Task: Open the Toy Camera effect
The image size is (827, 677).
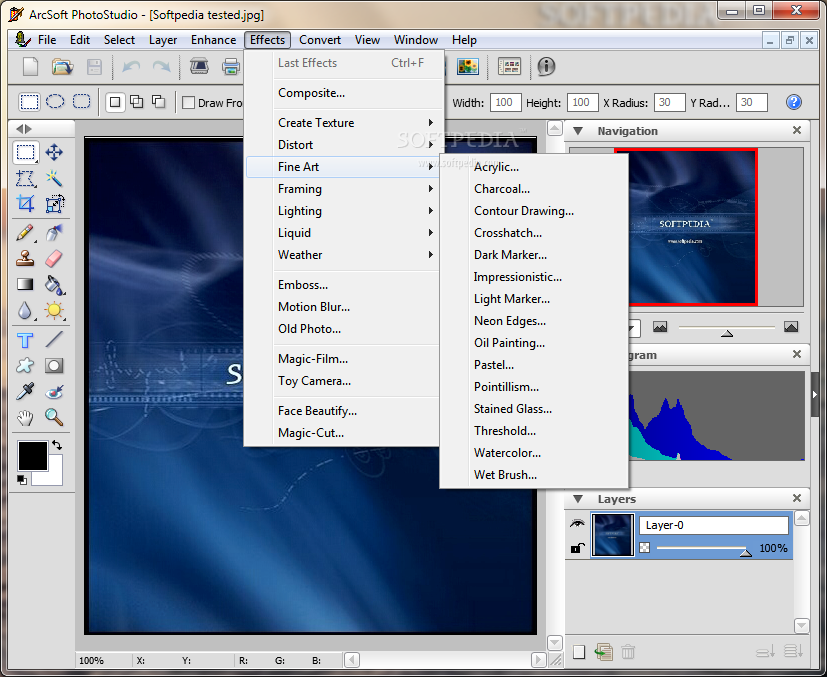Action: click(x=342, y=381)
